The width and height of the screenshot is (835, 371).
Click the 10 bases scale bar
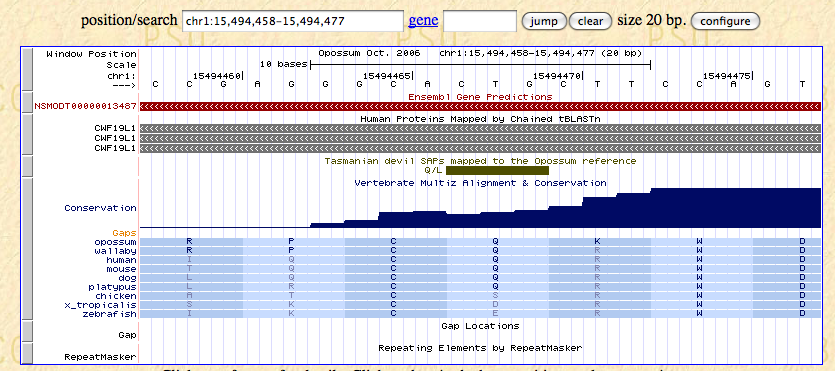480,65
